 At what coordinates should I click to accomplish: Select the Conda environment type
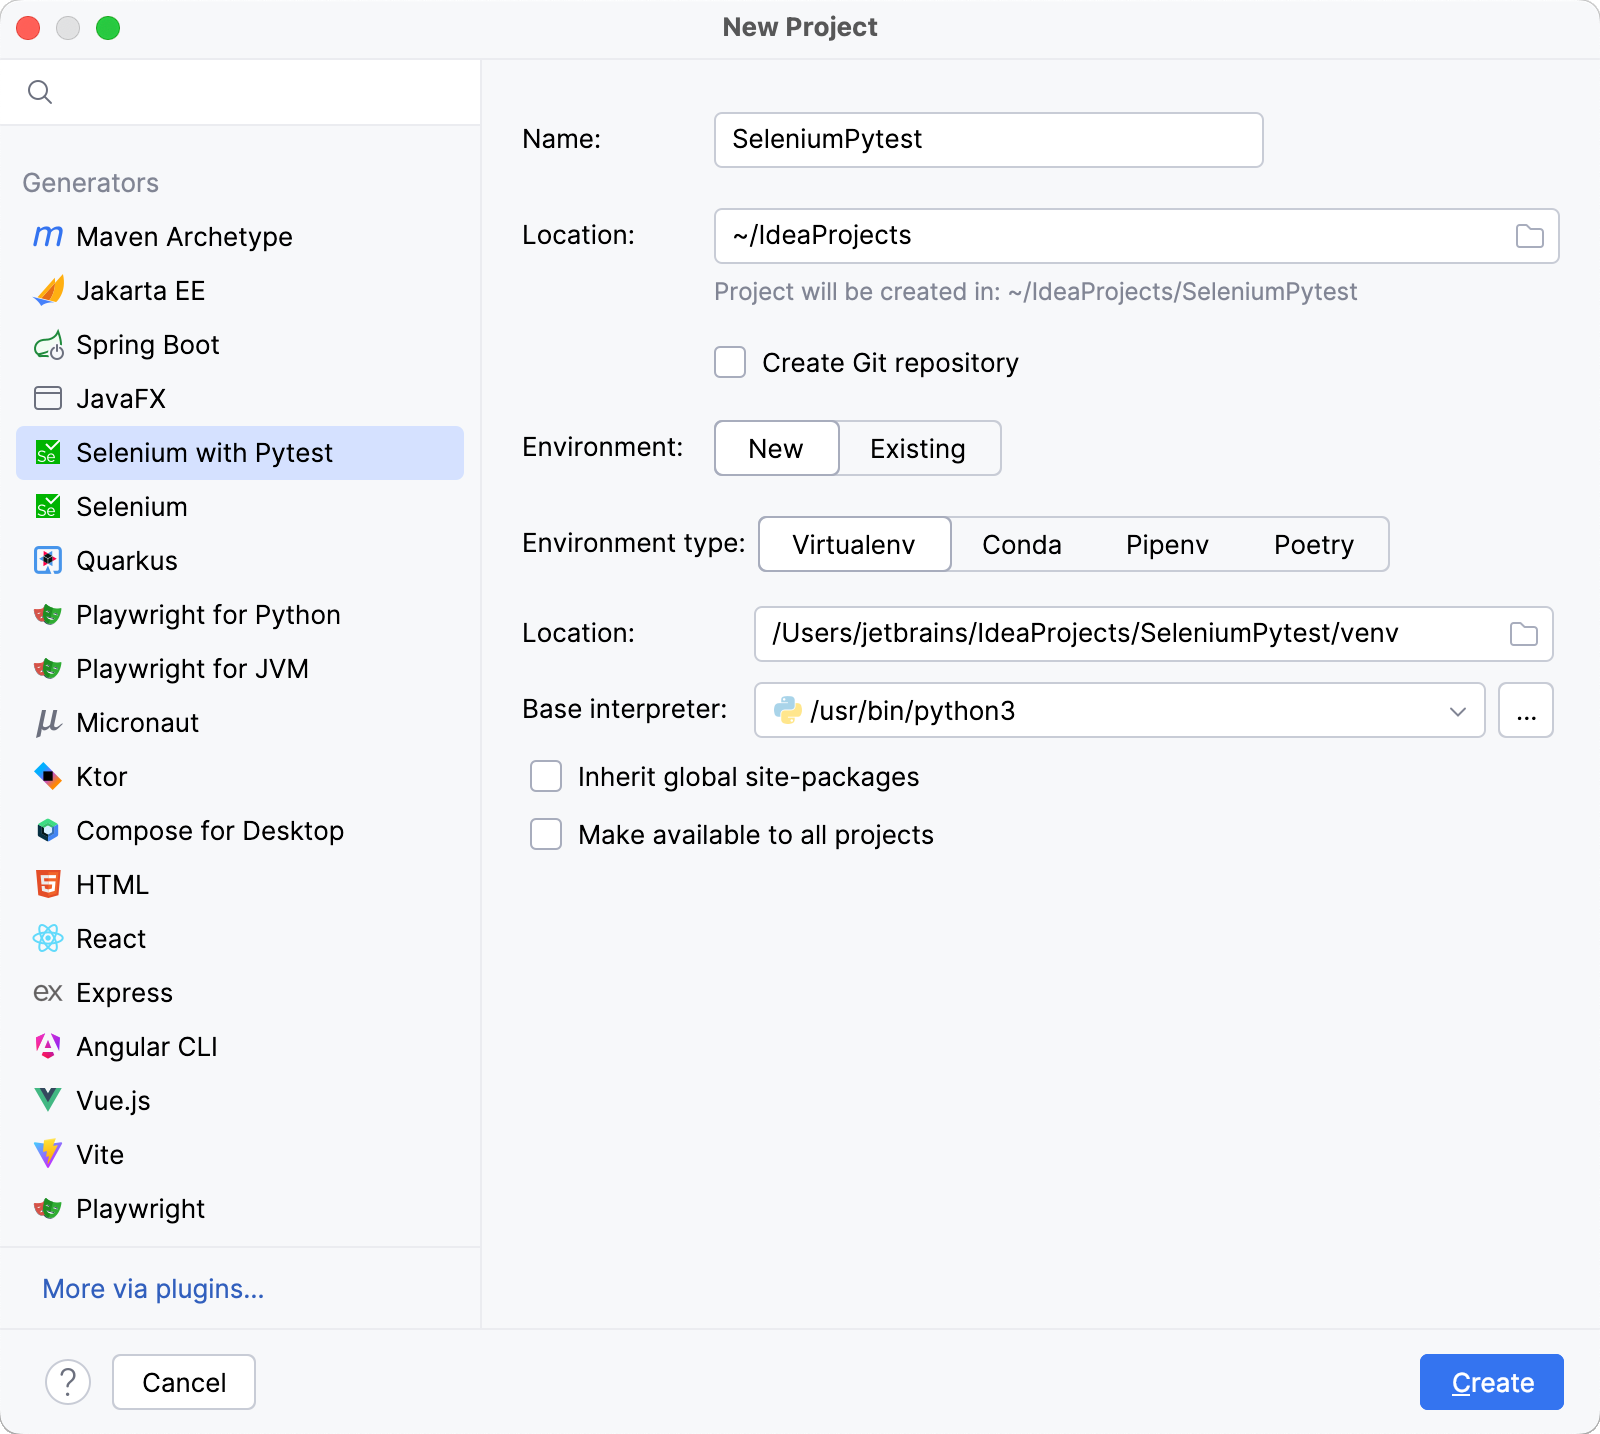pos(1021,544)
